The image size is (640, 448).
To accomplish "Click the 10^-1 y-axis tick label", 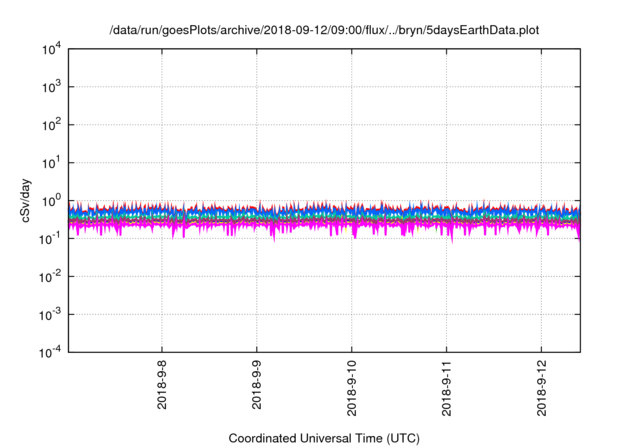I will click(51, 238).
